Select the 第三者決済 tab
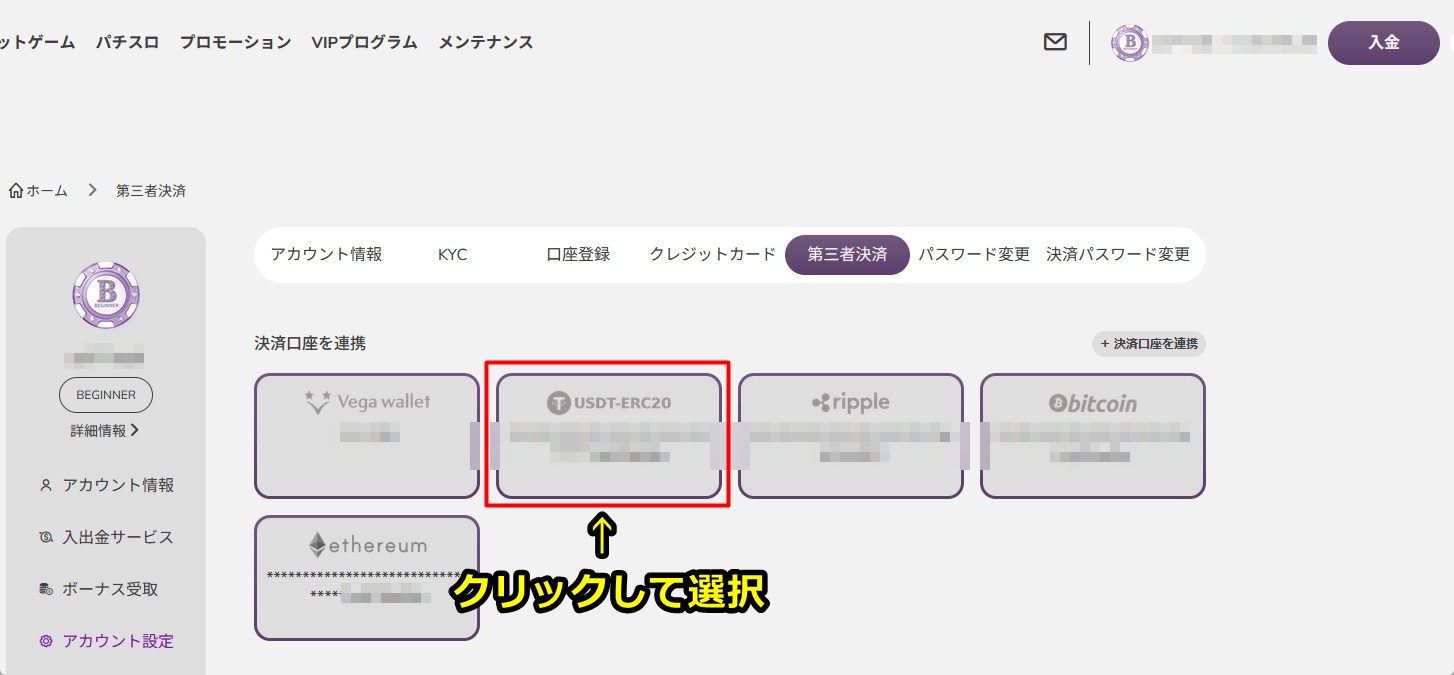 pyautogui.click(x=847, y=254)
